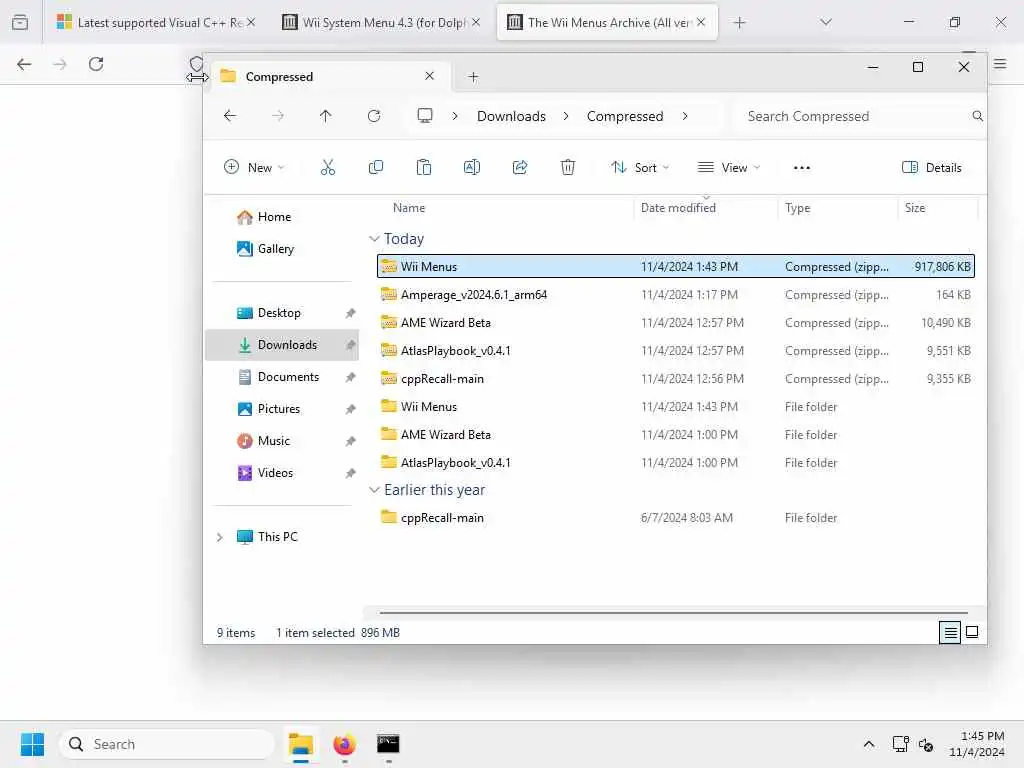Image resolution: width=1024 pixels, height=768 pixels.
Task: Switch to Wii System Menu 4.3 tab
Action: [x=383, y=23]
